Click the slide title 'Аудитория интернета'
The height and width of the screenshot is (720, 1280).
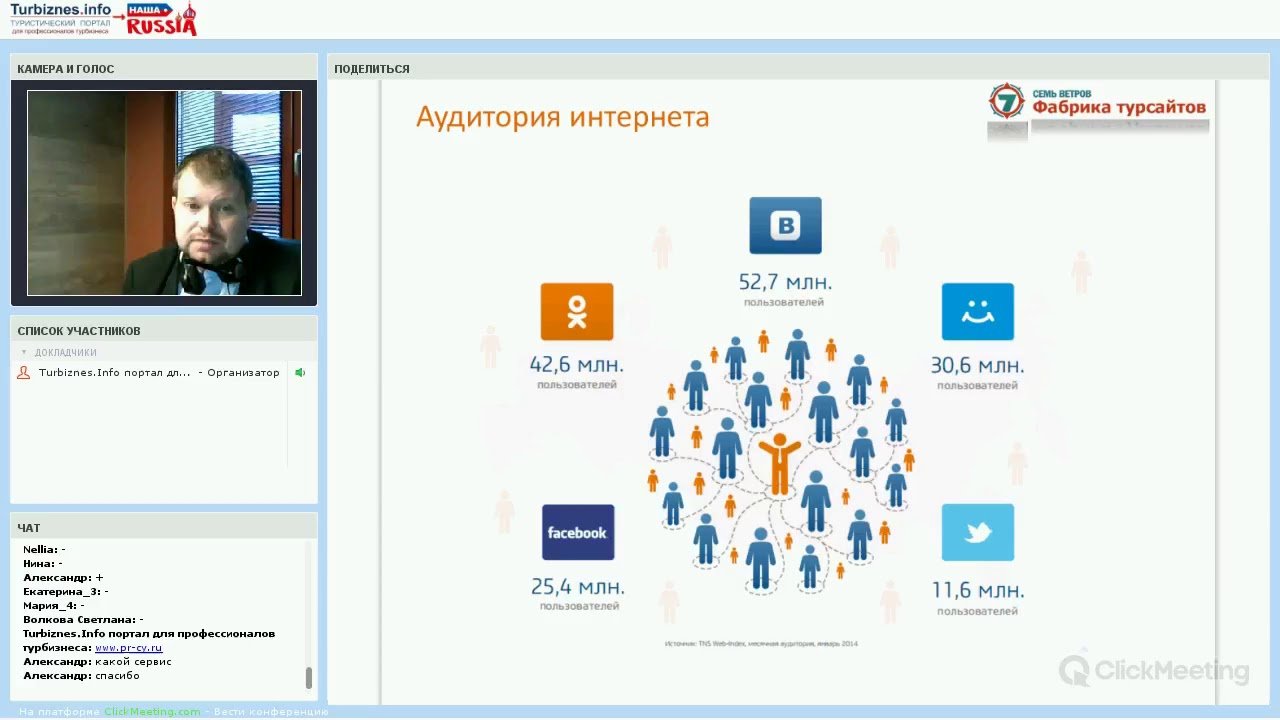point(562,118)
